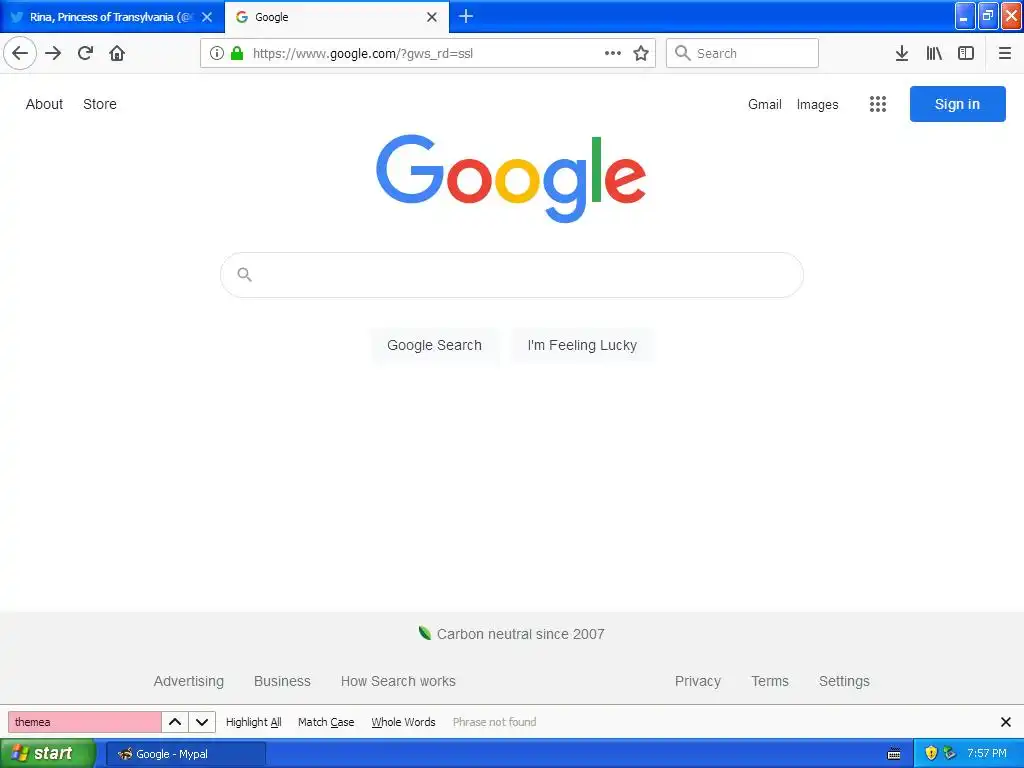Click the I'm Feeling Lucky button
Image resolution: width=1024 pixels, height=768 pixels.
pyautogui.click(x=582, y=345)
